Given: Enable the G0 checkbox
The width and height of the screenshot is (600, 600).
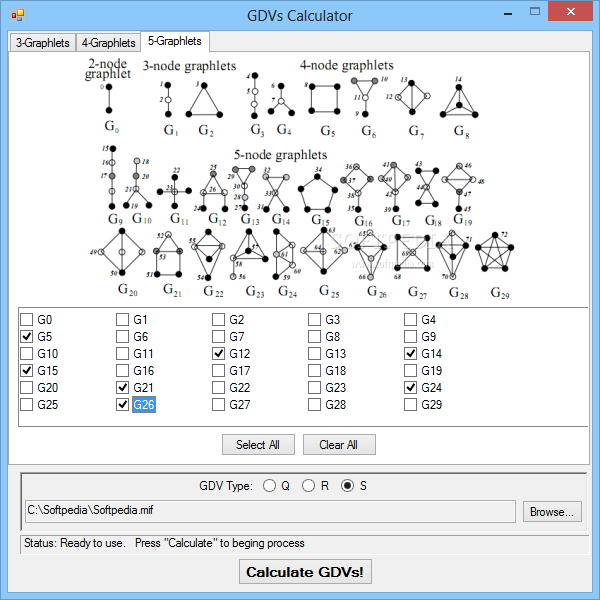Looking at the screenshot, I should (27, 320).
